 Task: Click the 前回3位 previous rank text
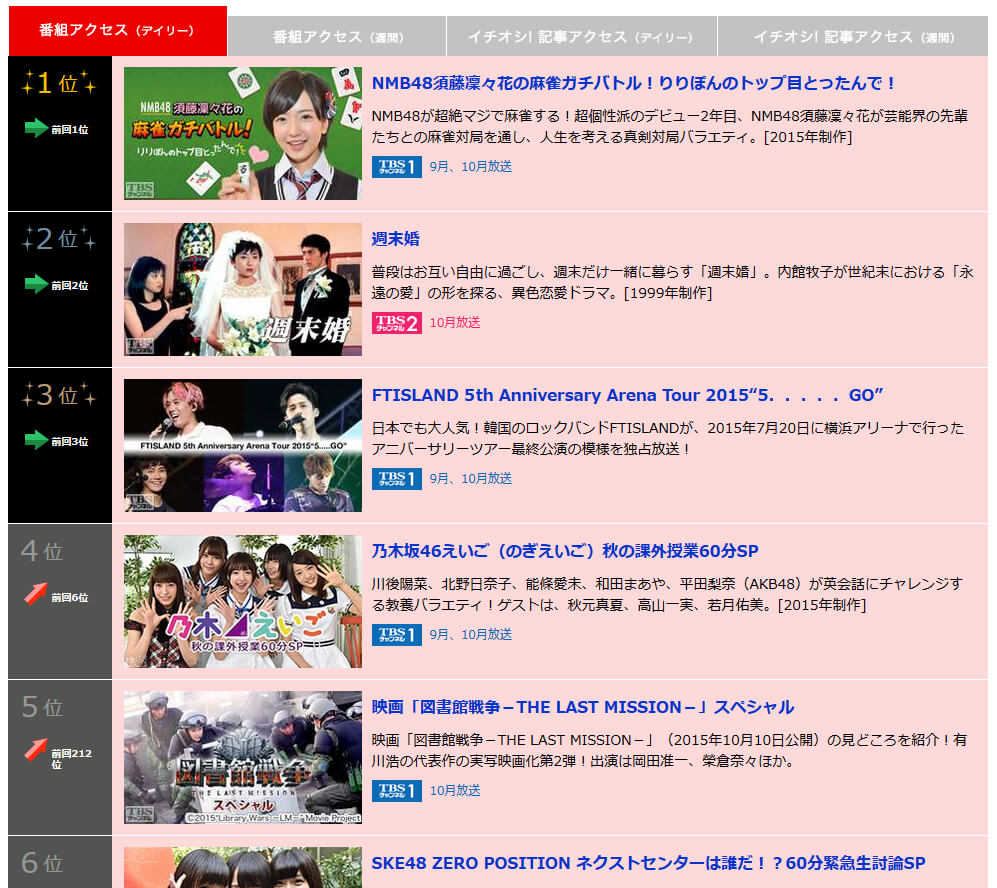70,442
